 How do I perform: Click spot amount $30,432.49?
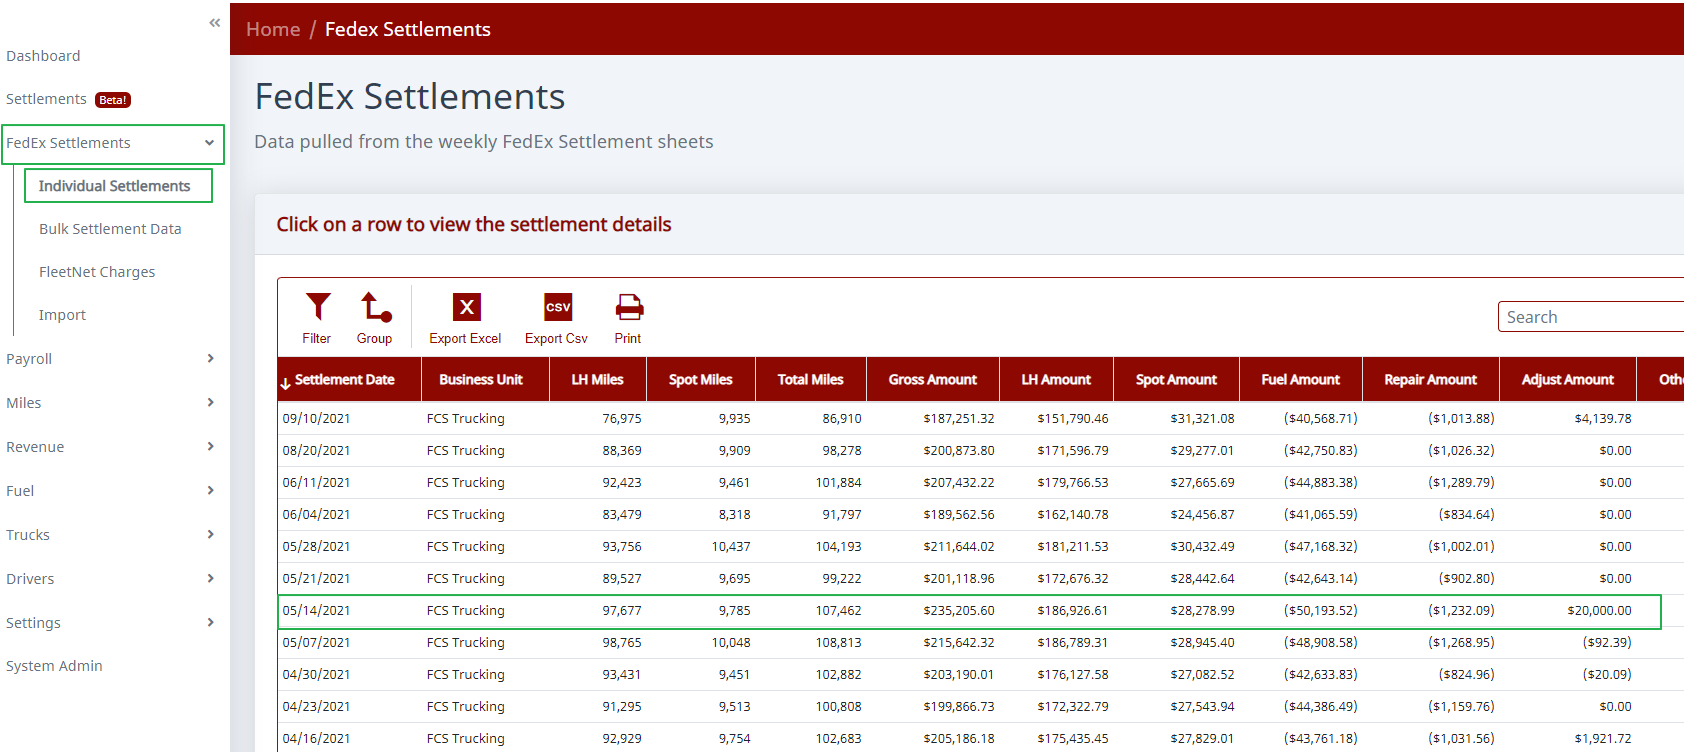point(1203,547)
